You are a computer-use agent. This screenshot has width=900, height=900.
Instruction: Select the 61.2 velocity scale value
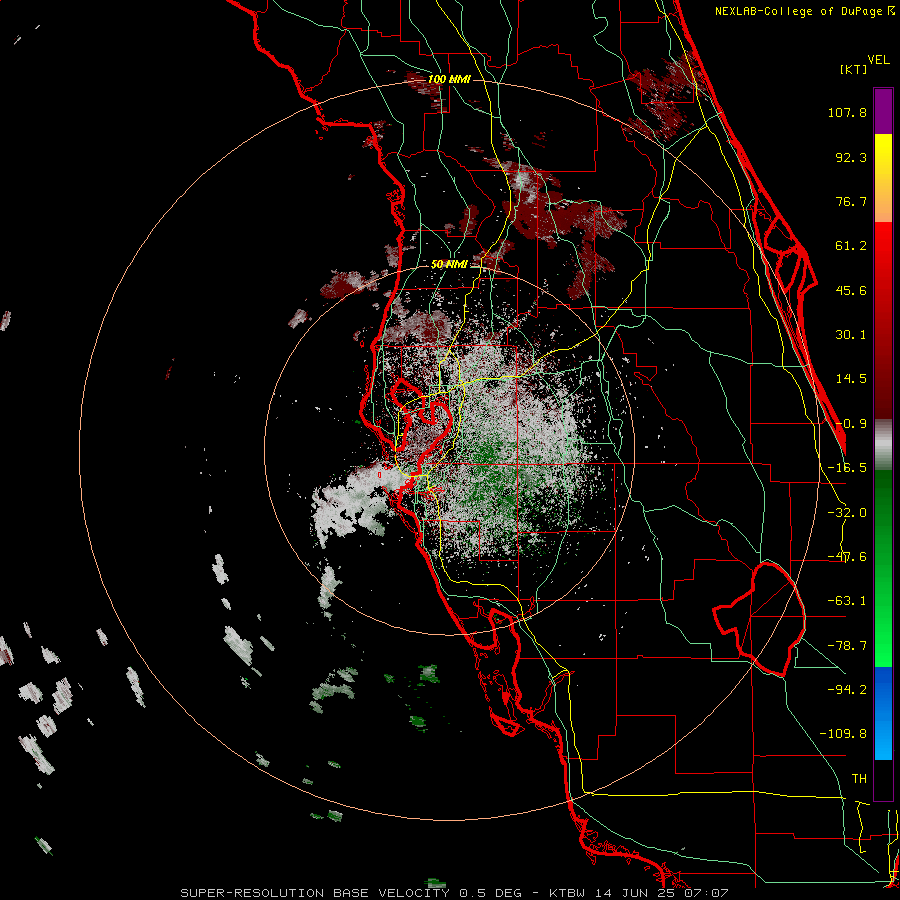click(851, 246)
